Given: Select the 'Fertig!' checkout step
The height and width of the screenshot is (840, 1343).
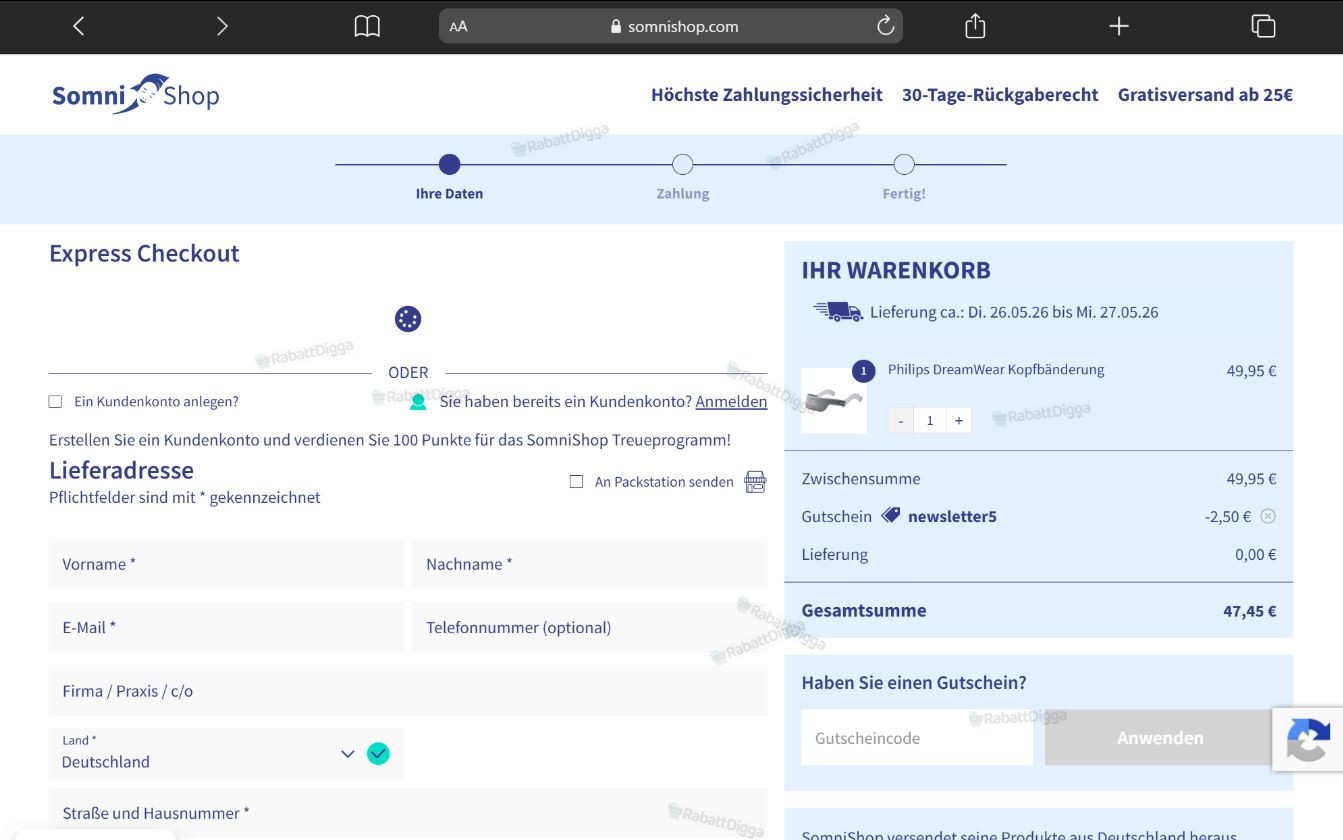Looking at the screenshot, I should (904, 176).
